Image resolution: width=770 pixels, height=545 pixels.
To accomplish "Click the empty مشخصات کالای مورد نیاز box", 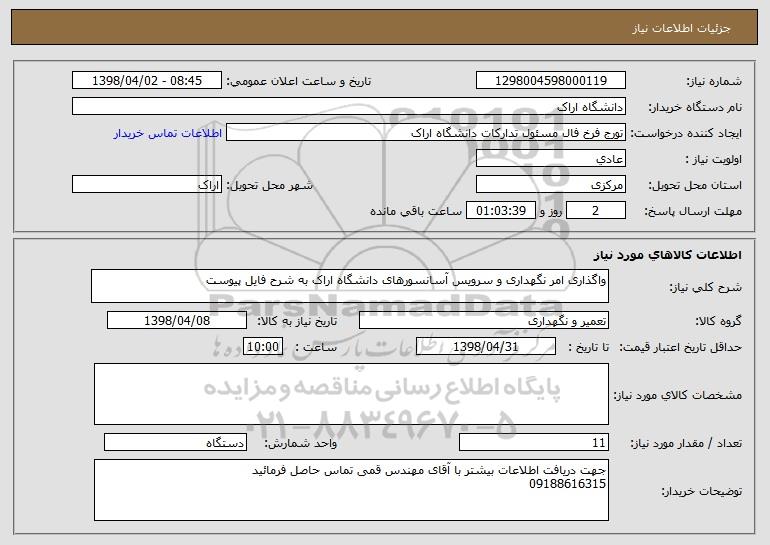I will coord(351,394).
